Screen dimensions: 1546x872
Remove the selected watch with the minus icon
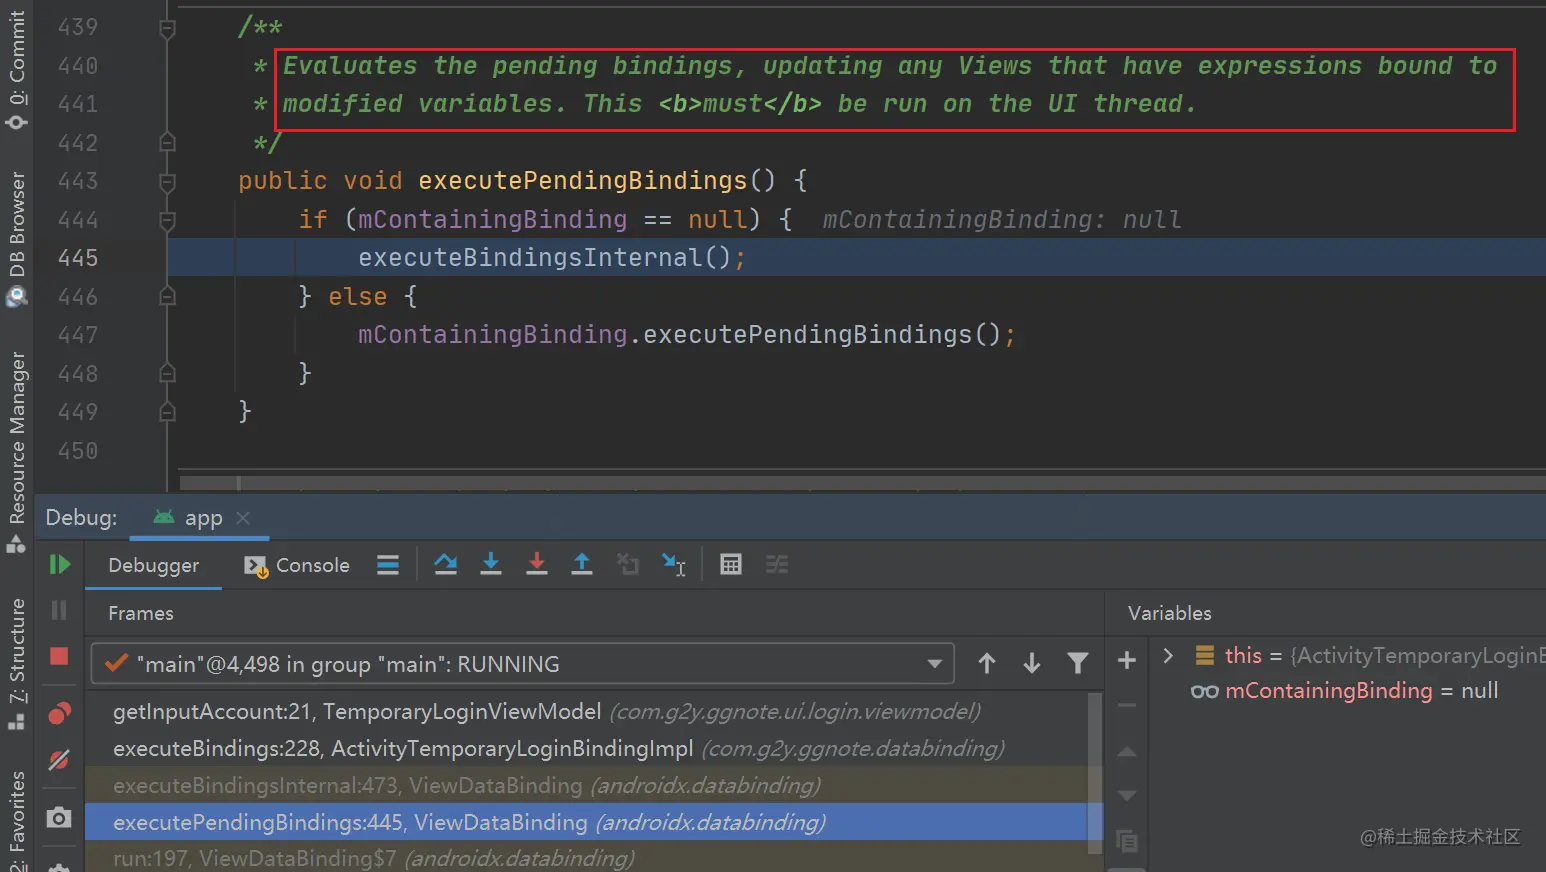[1127, 705]
